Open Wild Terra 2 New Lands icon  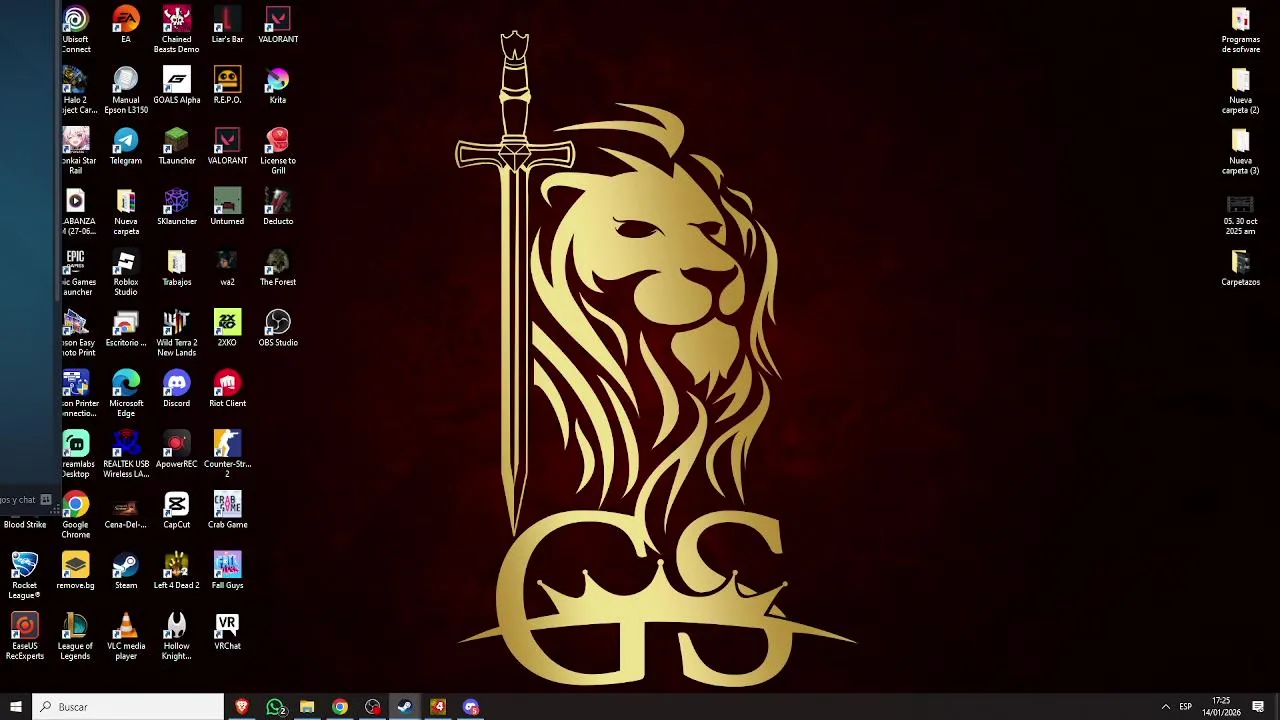[x=177, y=334]
